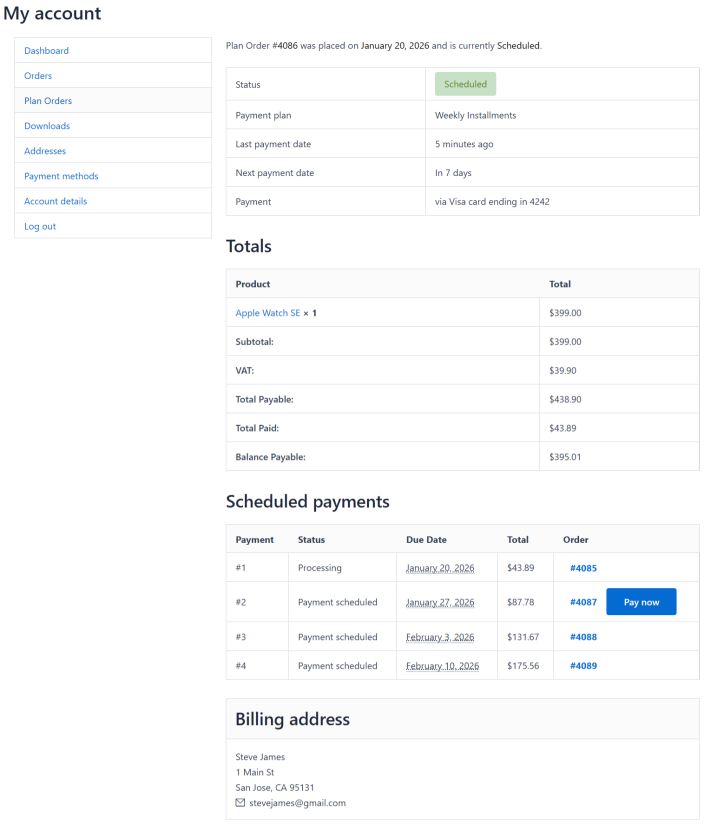This screenshot has height=824, width=704.
Task: Navigate to Addresses
Action: [45, 151]
